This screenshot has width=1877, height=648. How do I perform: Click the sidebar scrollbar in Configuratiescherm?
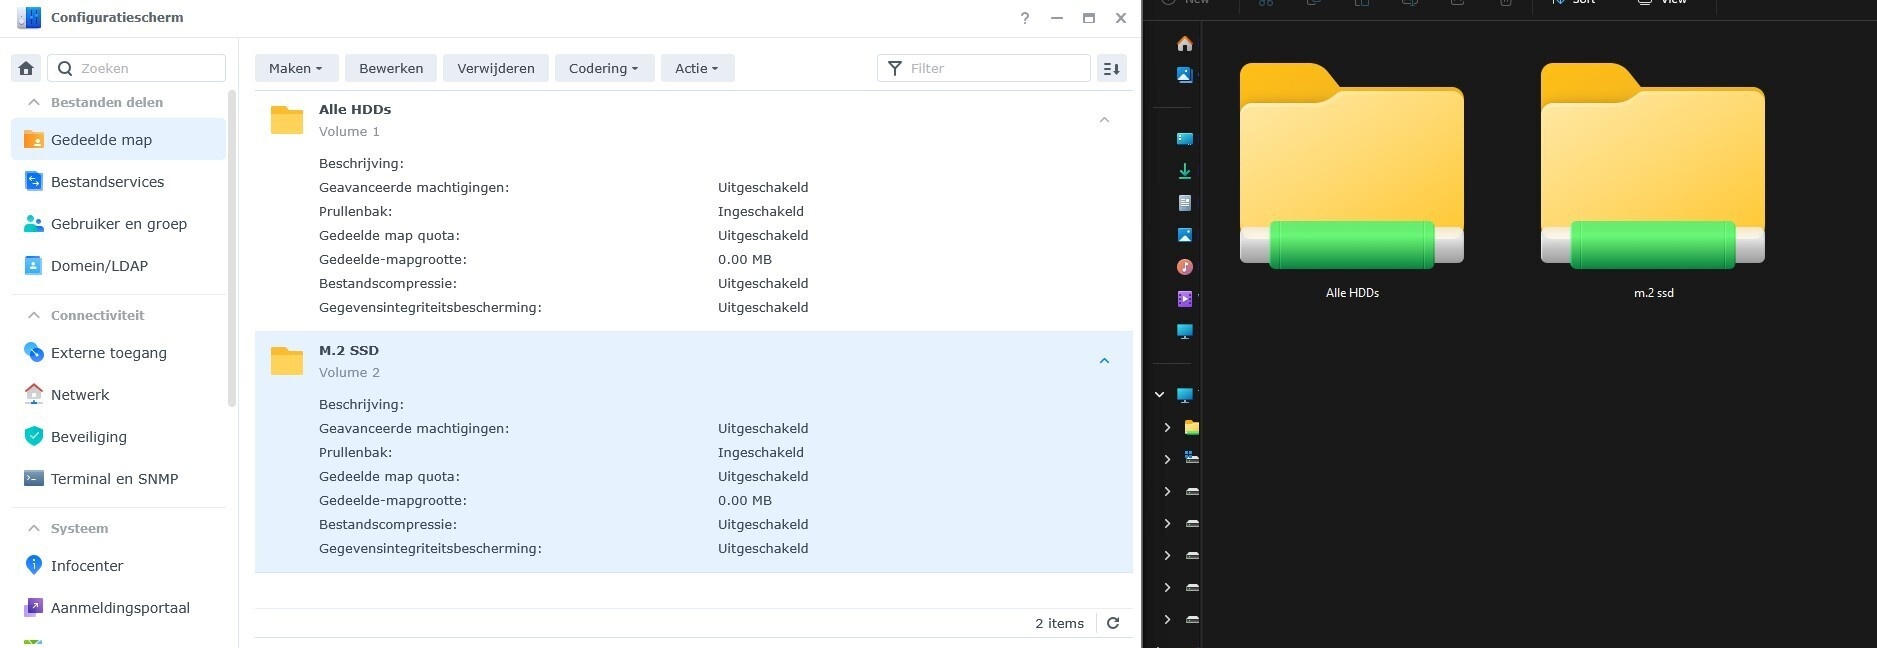pos(232,250)
